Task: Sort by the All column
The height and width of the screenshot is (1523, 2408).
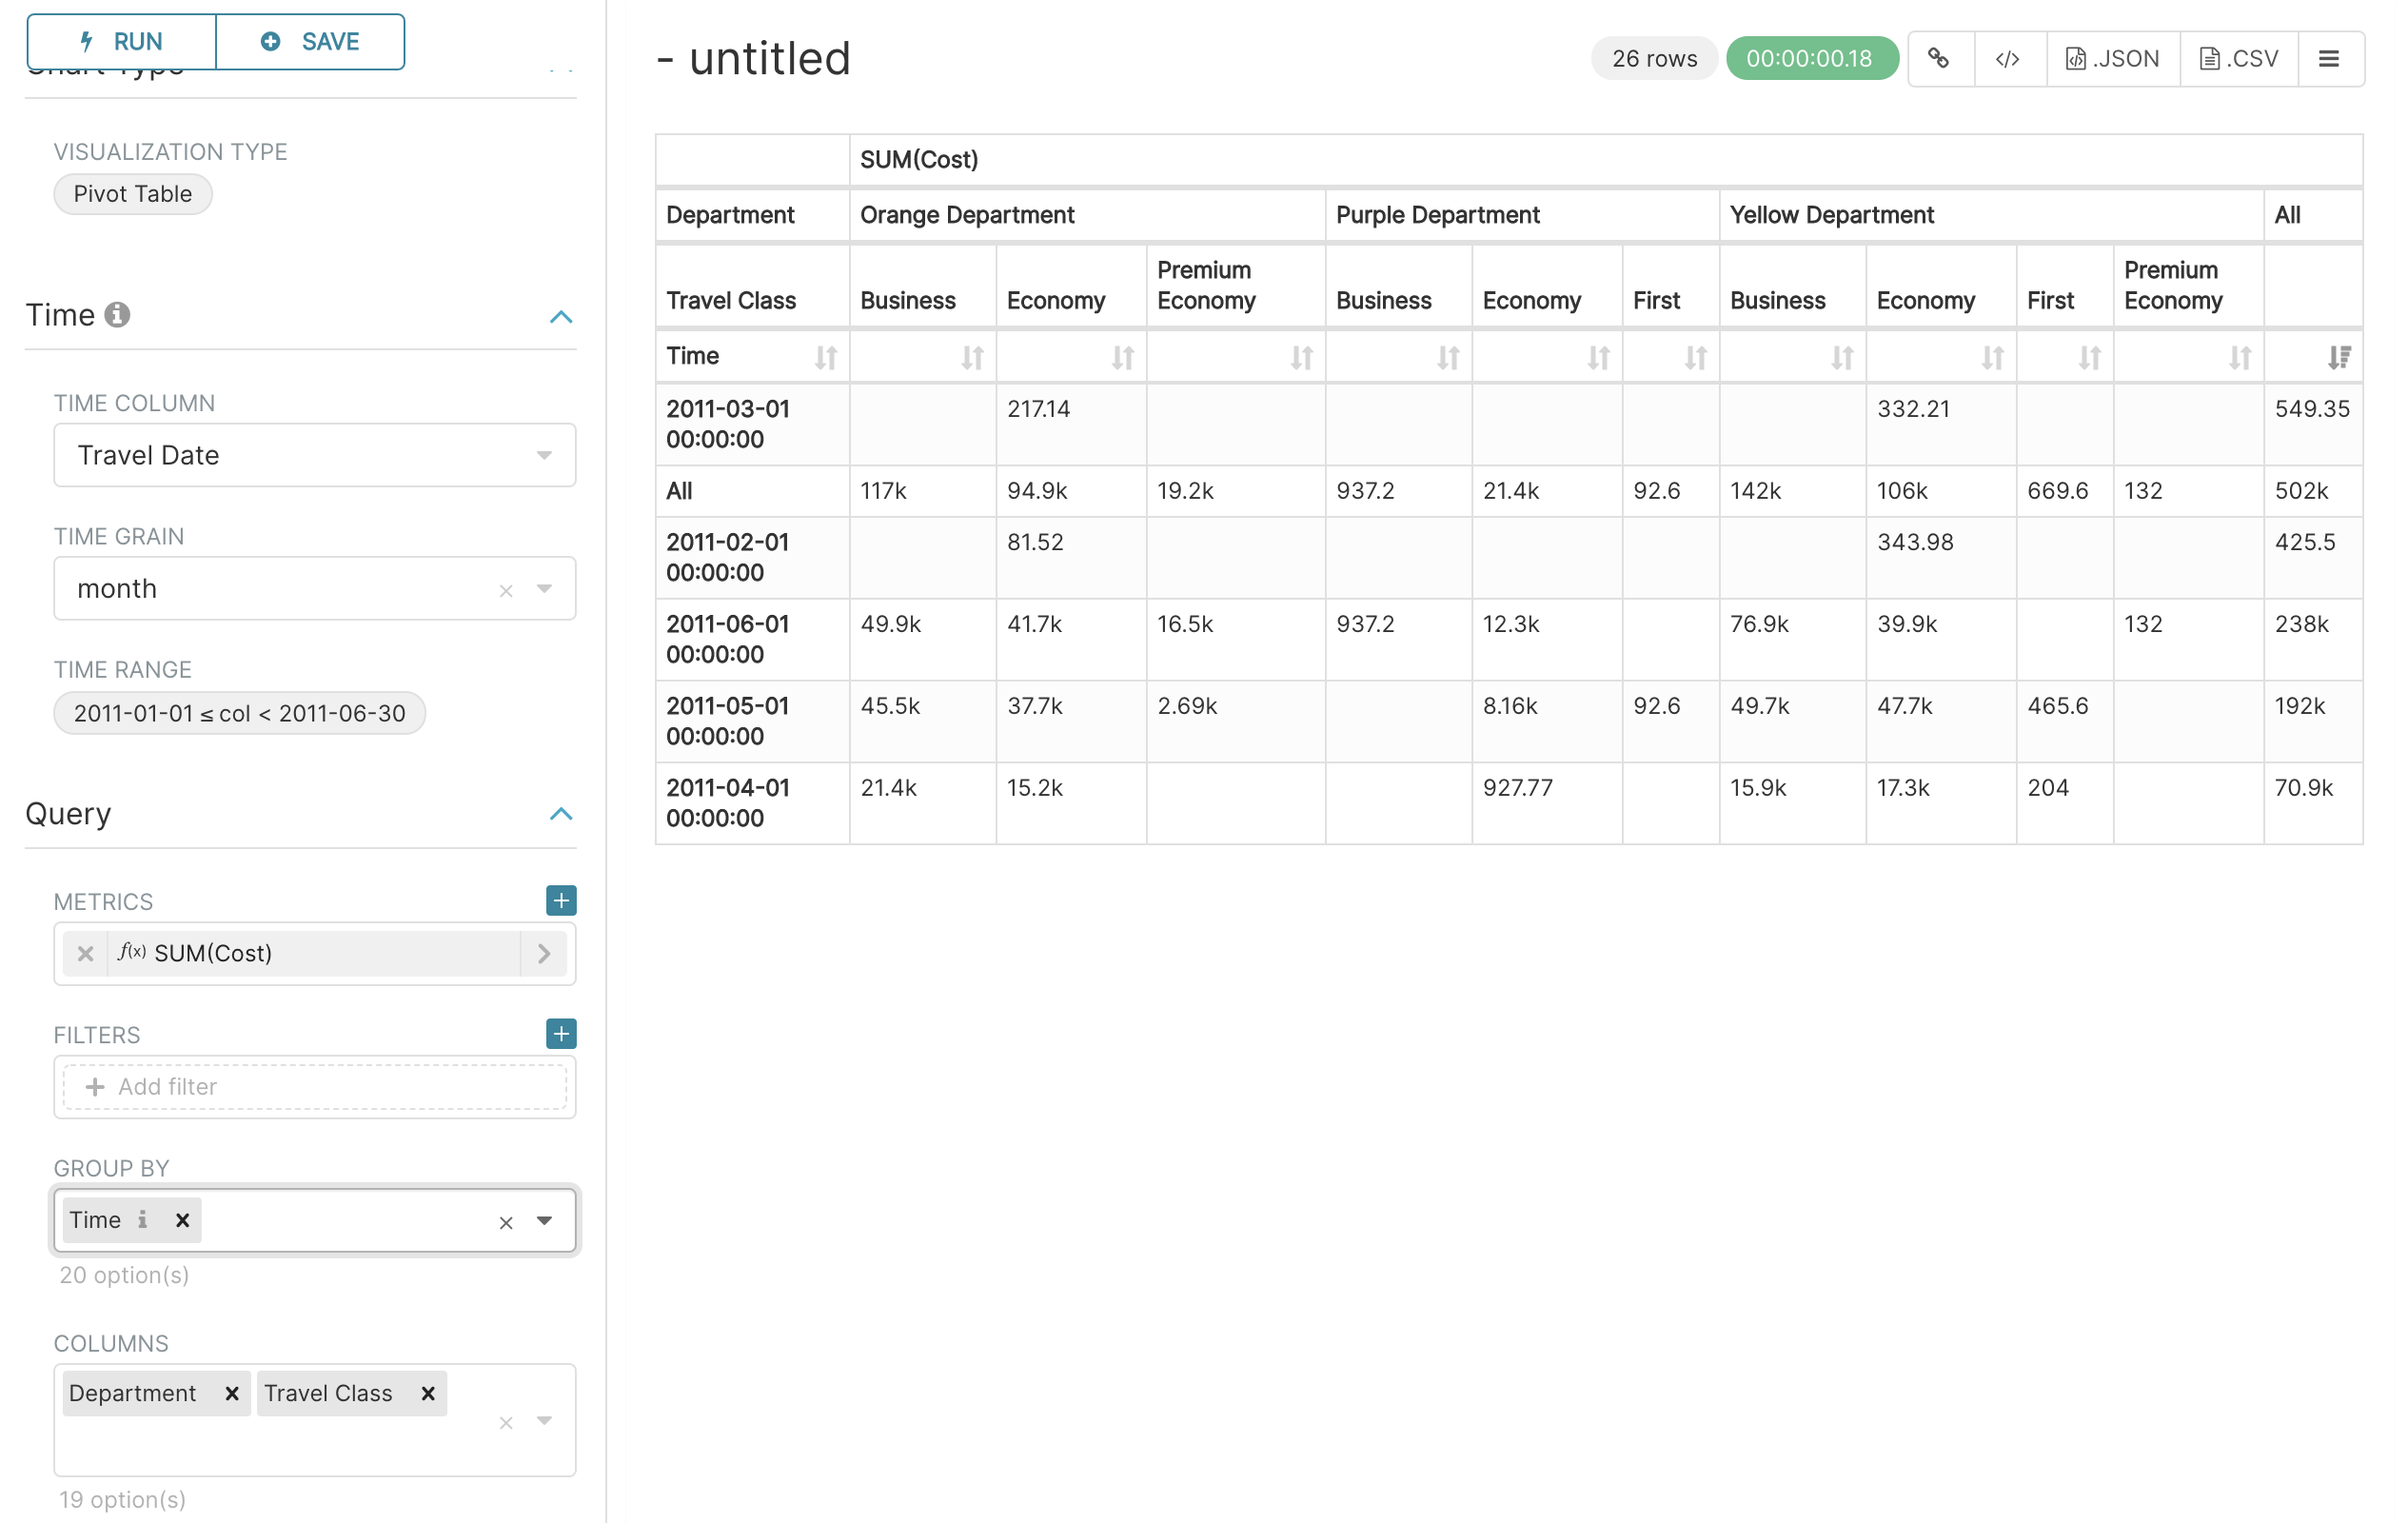Action: [2338, 357]
